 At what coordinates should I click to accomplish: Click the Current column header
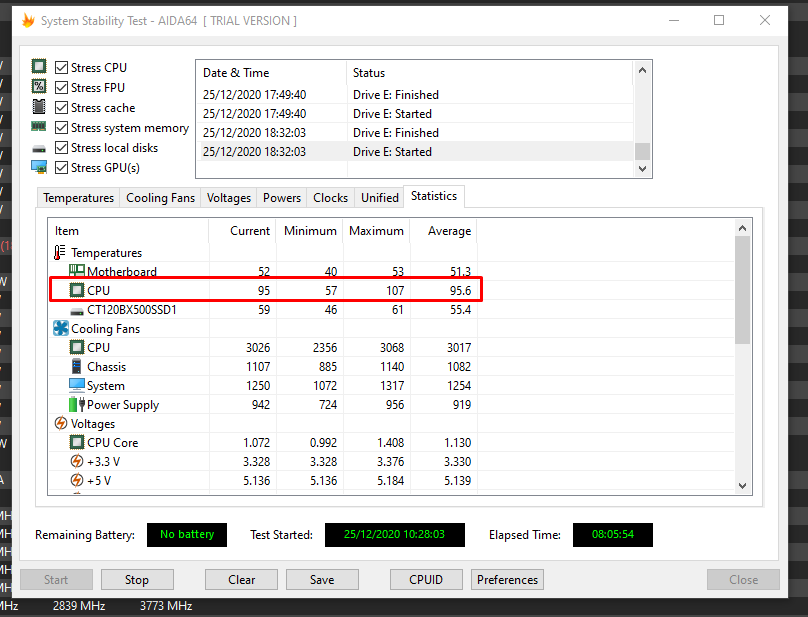tap(243, 231)
